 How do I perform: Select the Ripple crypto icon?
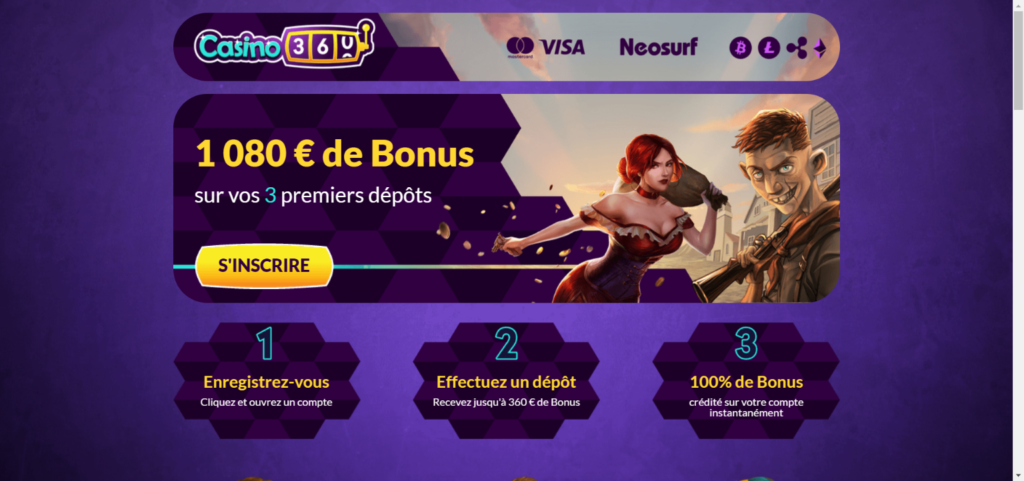[797, 48]
